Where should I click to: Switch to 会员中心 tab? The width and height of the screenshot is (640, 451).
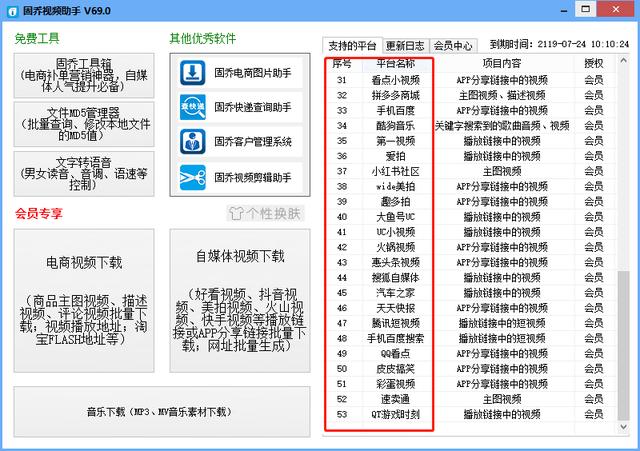point(453,46)
